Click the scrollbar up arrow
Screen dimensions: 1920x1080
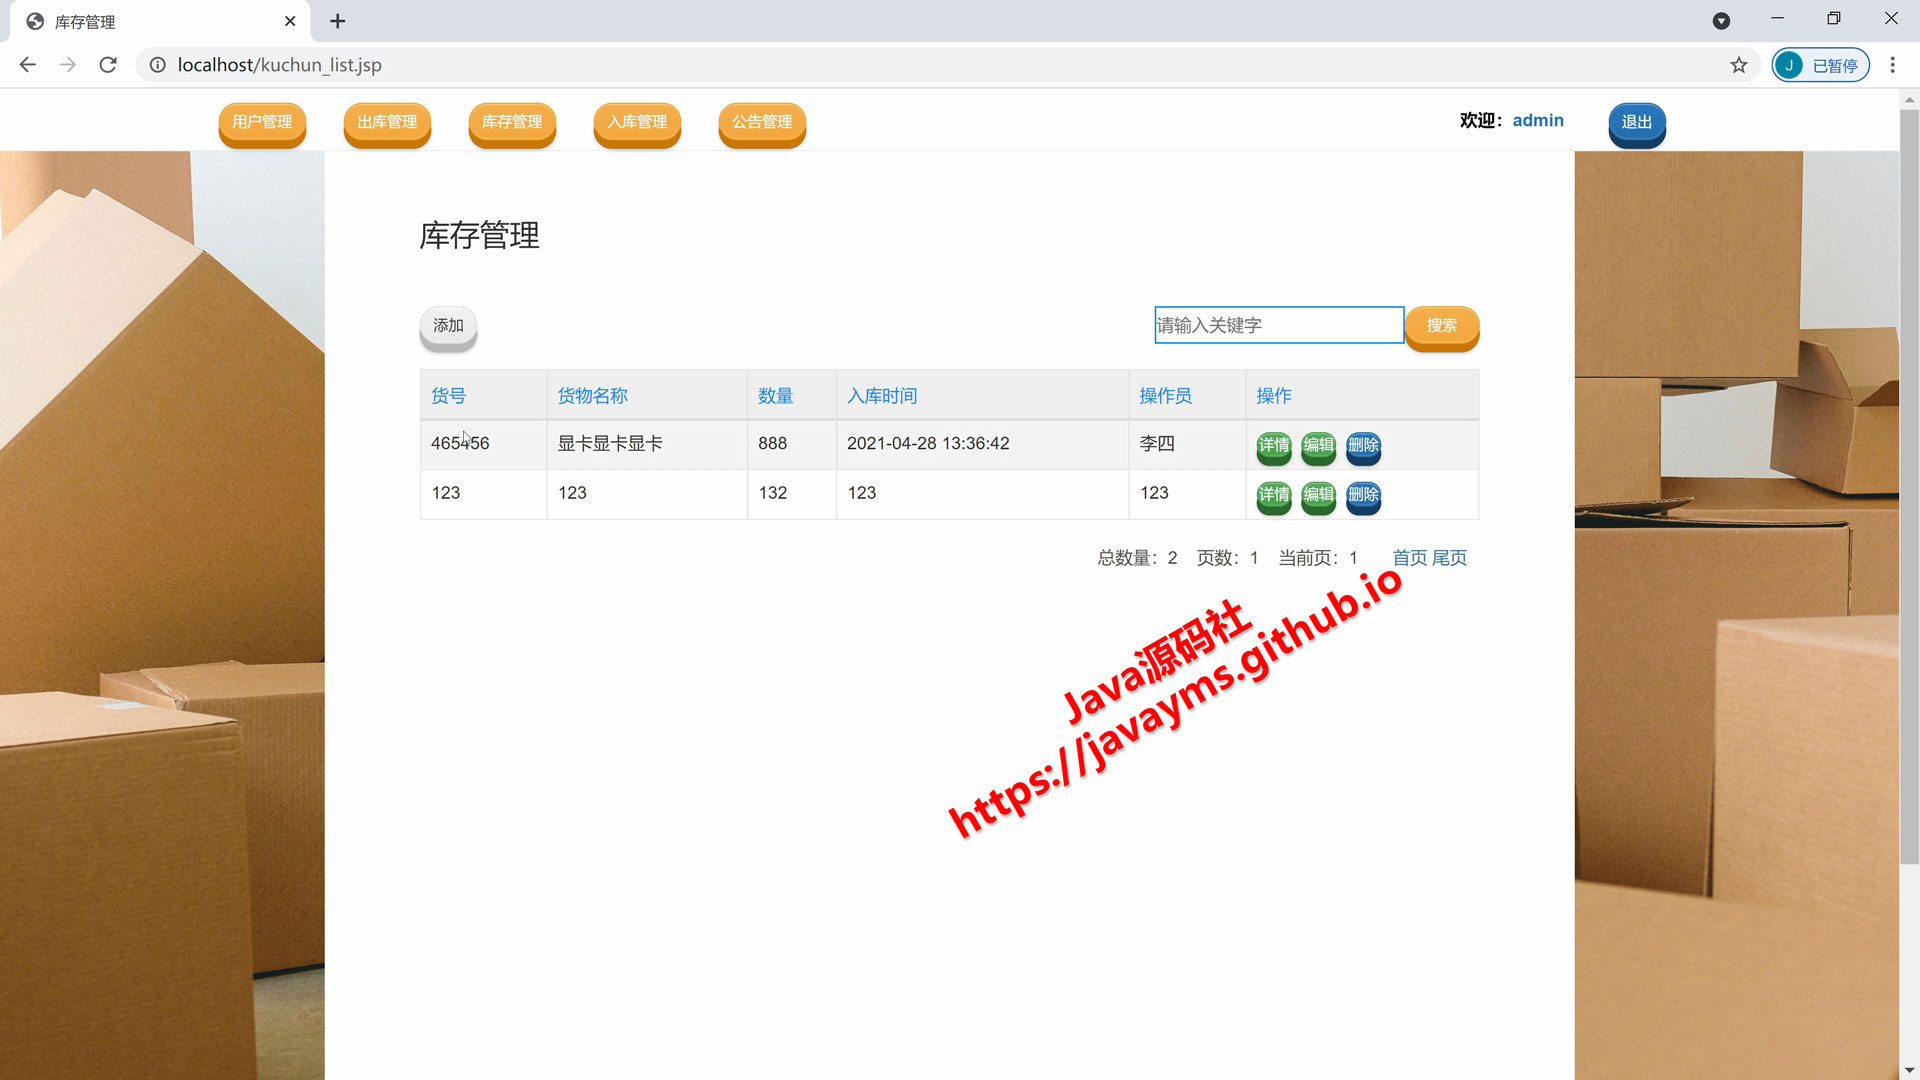pos(1909,99)
